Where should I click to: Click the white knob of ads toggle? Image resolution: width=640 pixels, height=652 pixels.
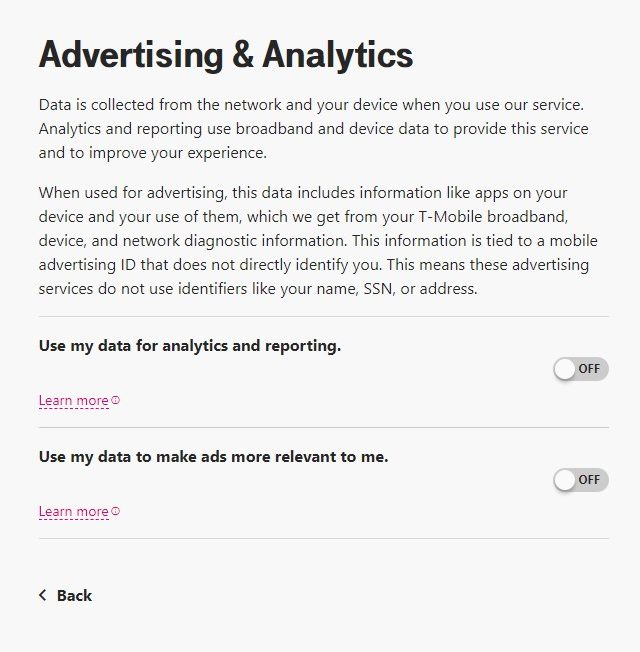click(x=566, y=480)
